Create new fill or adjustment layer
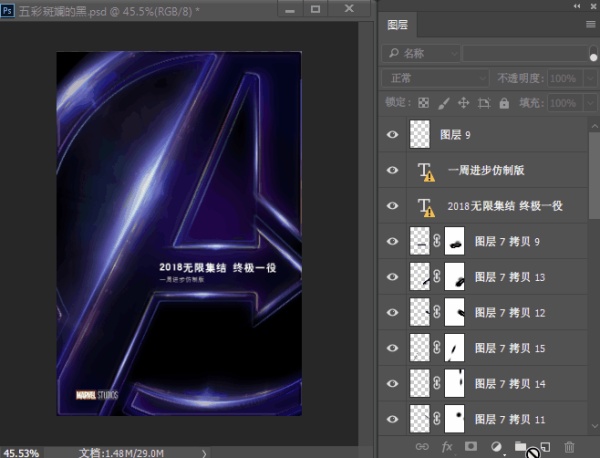The width and height of the screenshot is (600, 458). tap(495, 447)
